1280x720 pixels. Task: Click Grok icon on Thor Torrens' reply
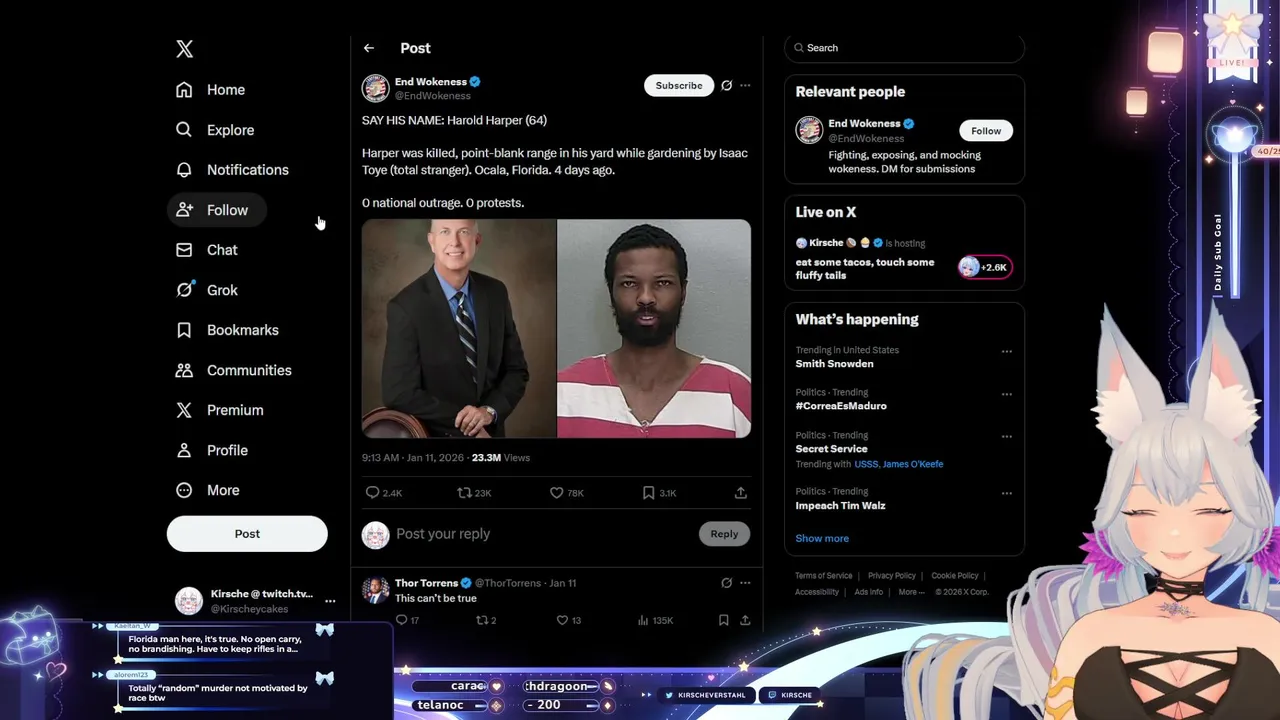(727, 583)
